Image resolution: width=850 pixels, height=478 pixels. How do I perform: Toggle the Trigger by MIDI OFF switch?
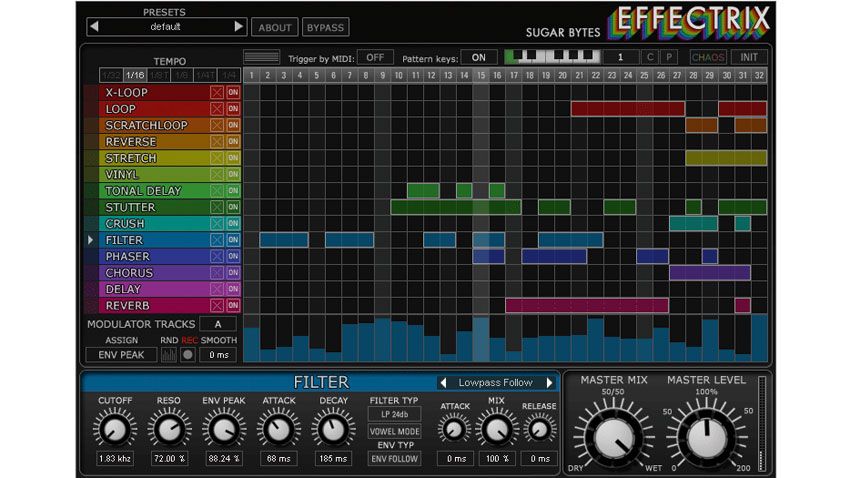375,57
